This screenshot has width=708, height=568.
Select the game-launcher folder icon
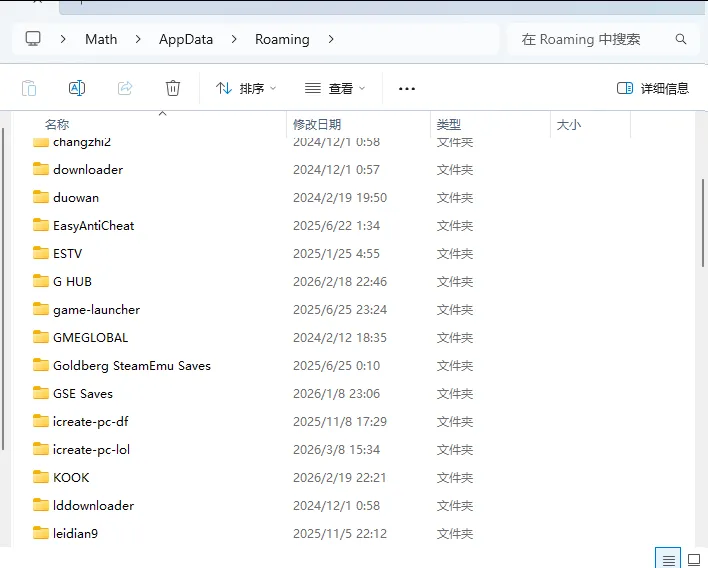coord(41,309)
